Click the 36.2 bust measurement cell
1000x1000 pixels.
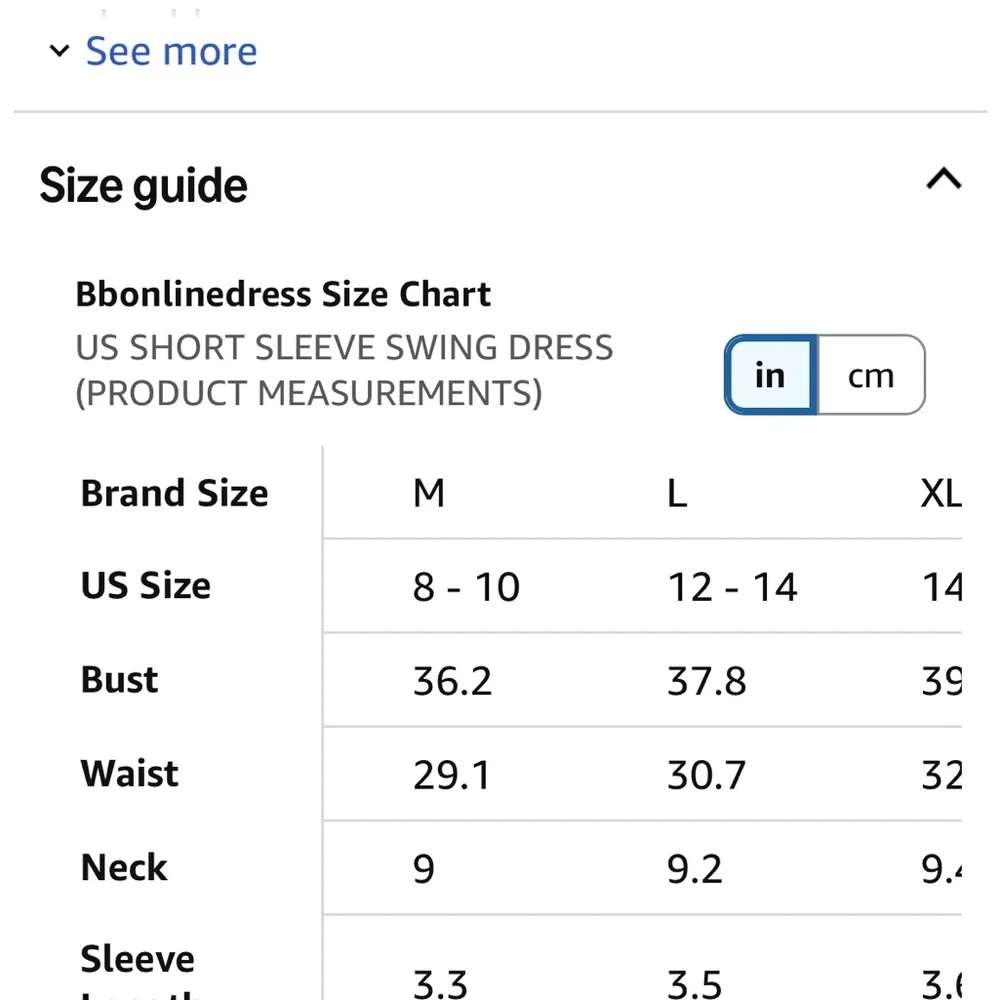[452, 682]
